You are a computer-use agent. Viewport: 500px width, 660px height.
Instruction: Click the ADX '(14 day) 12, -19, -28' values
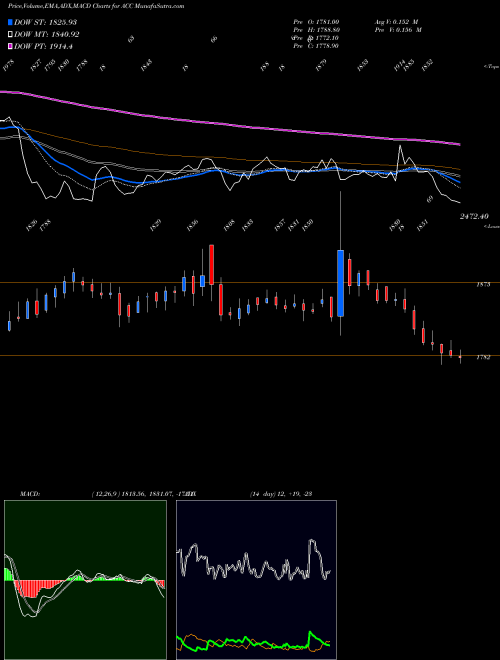[x=280, y=494]
